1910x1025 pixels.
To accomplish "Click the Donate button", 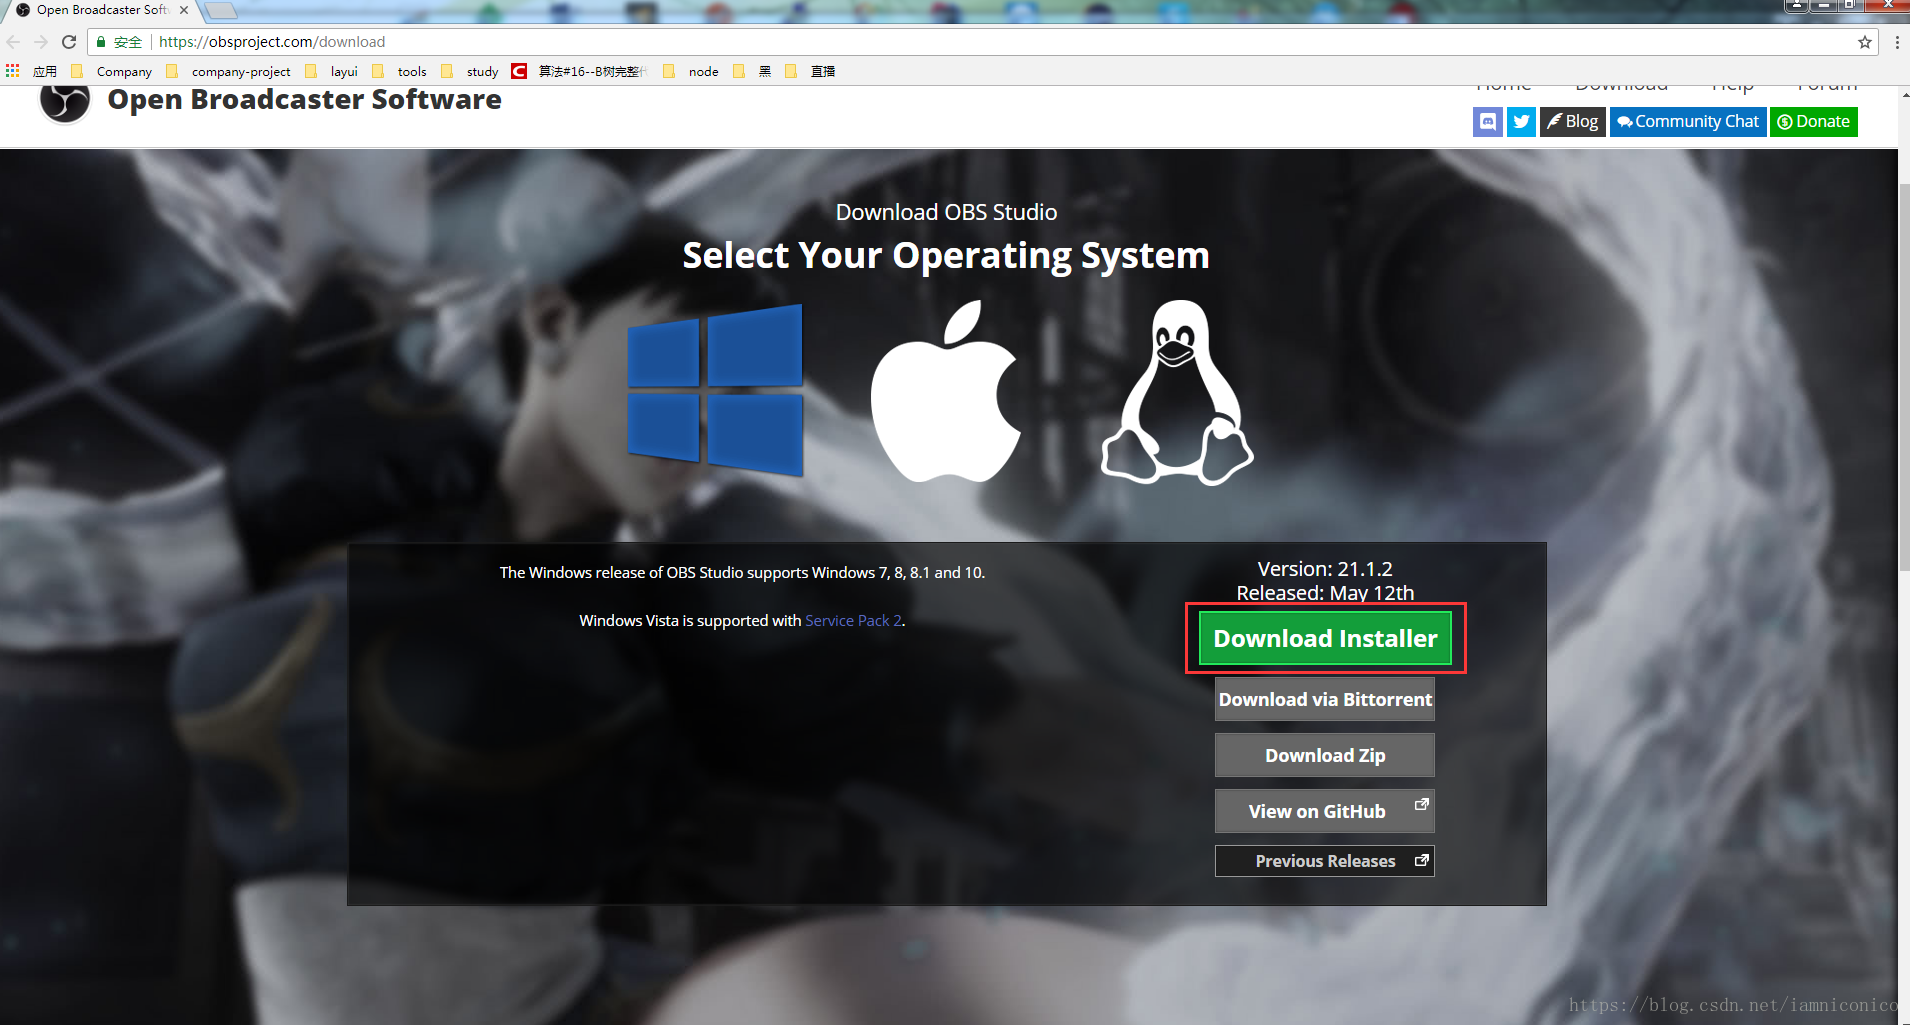I will [x=1814, y=122].
